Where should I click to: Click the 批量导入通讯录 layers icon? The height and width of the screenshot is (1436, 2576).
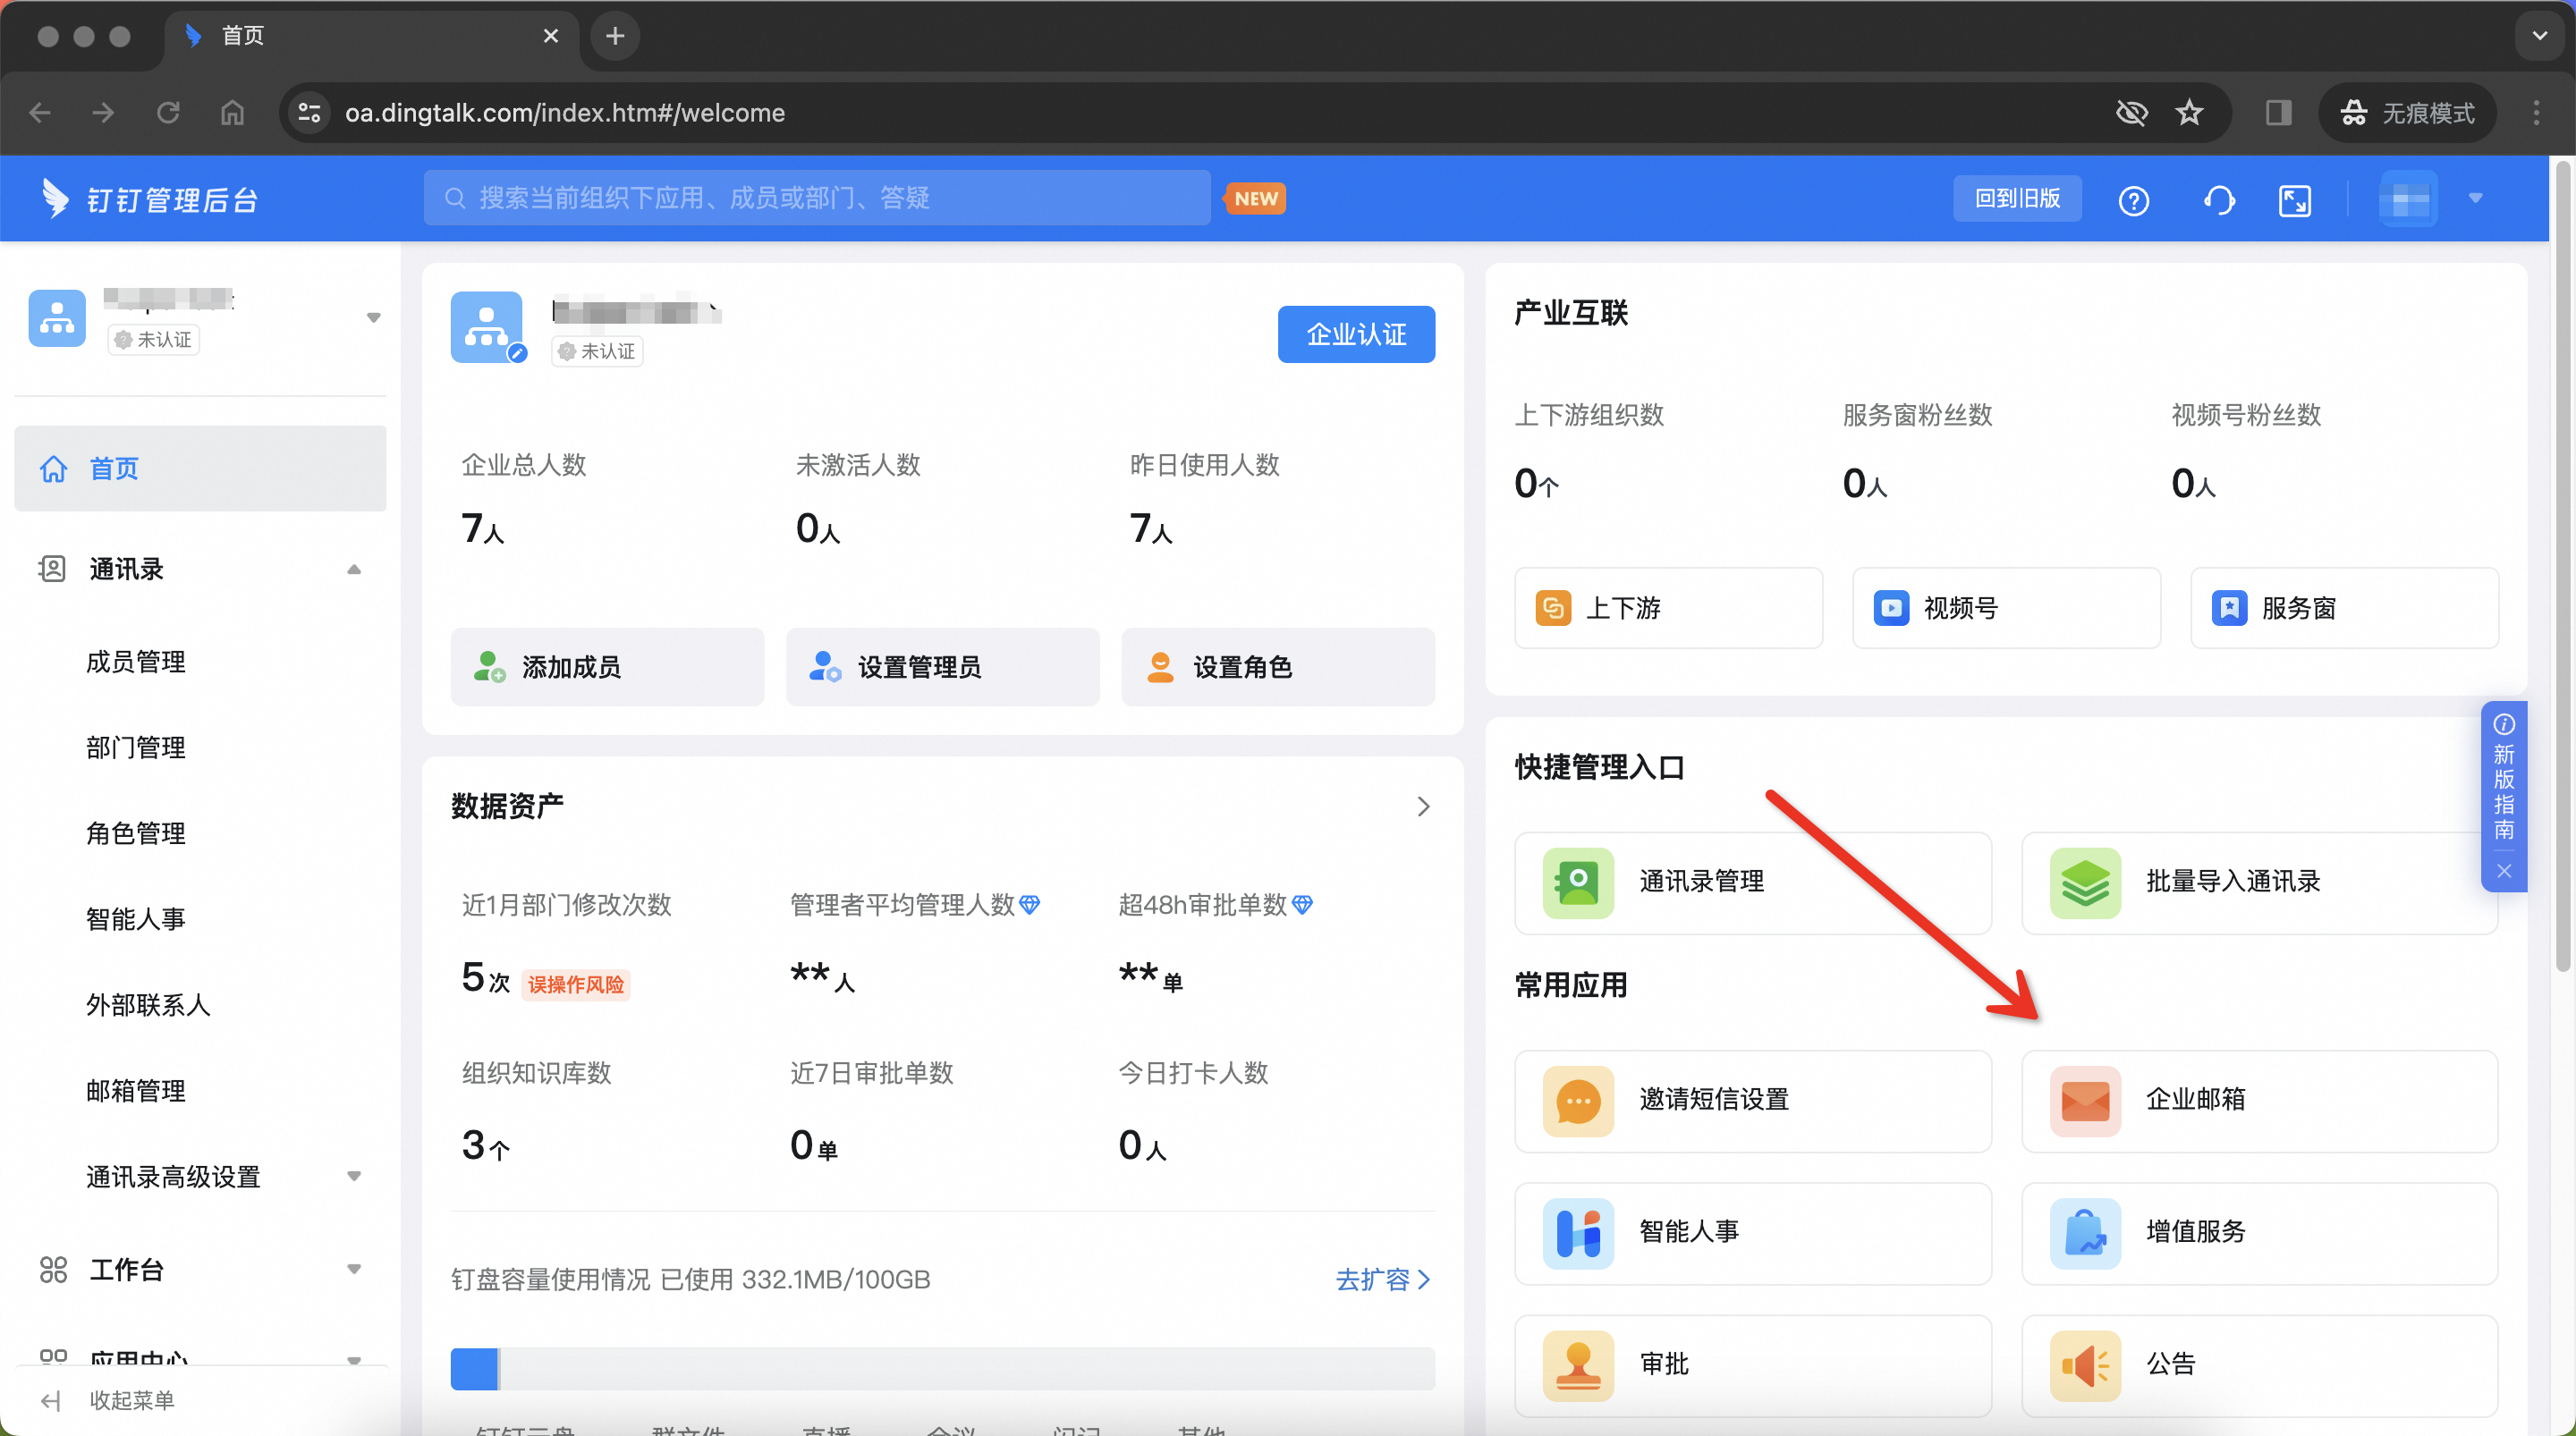(2085, 882)
